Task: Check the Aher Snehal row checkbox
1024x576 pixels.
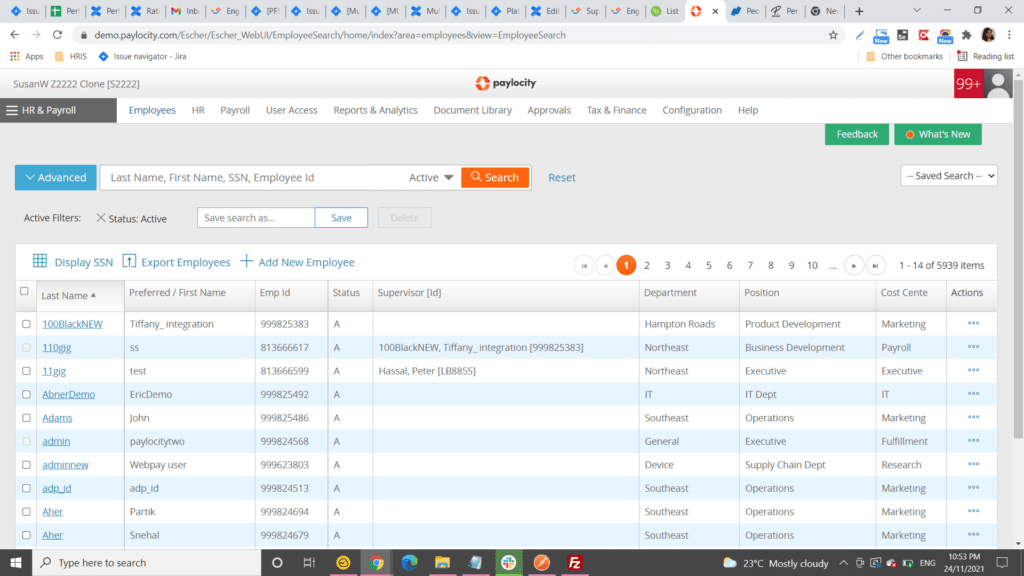Action: (x=26, y=536)
